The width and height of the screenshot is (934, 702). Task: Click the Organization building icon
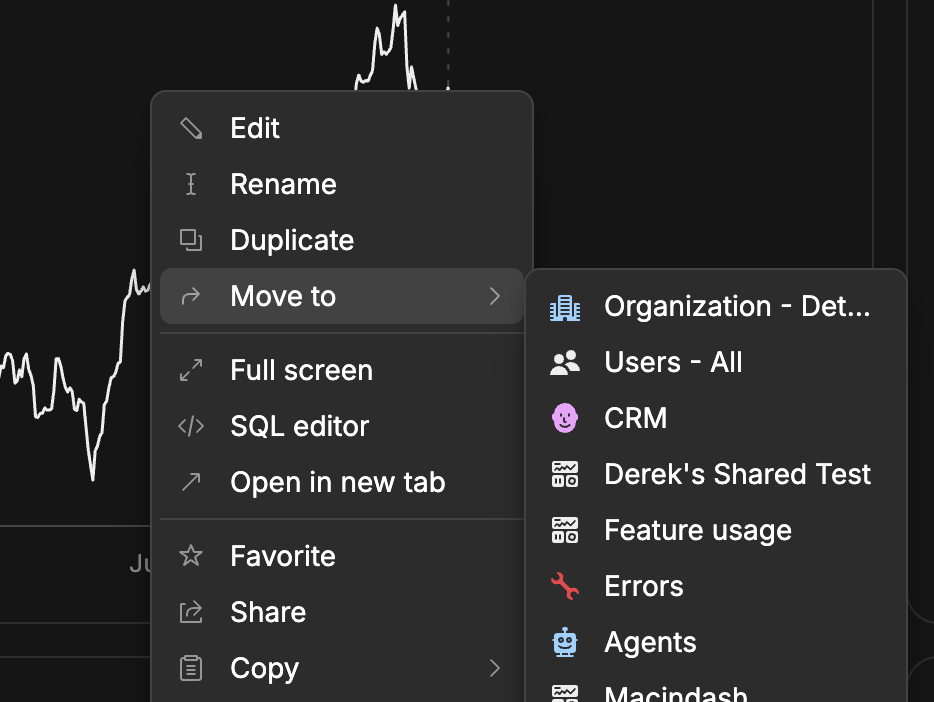565,306
